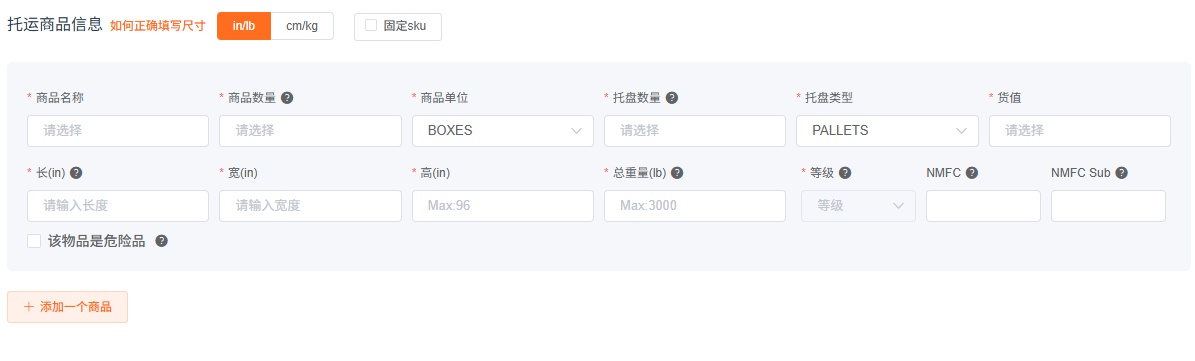1195x361 pixels.
Task: Click help icon next to 托盘数量
Action: coord(672,97)
